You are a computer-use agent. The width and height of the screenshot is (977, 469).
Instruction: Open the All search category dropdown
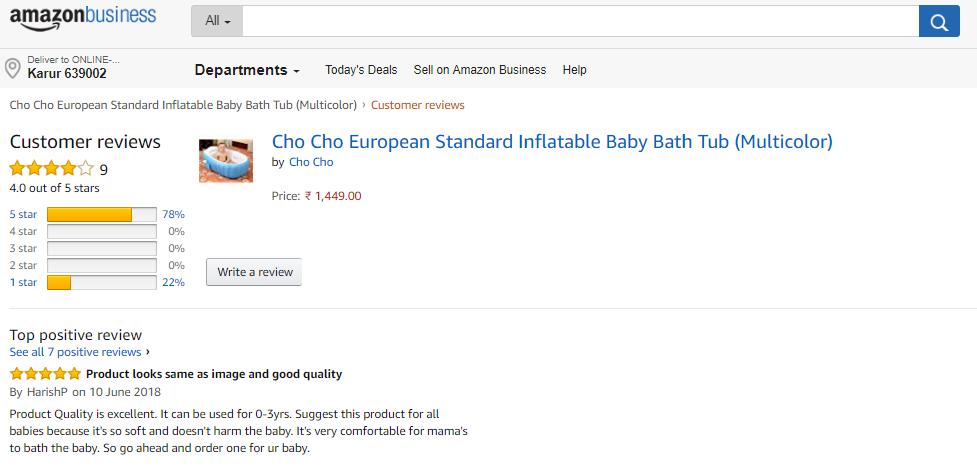pyautogui.click(x=217, y=21)
